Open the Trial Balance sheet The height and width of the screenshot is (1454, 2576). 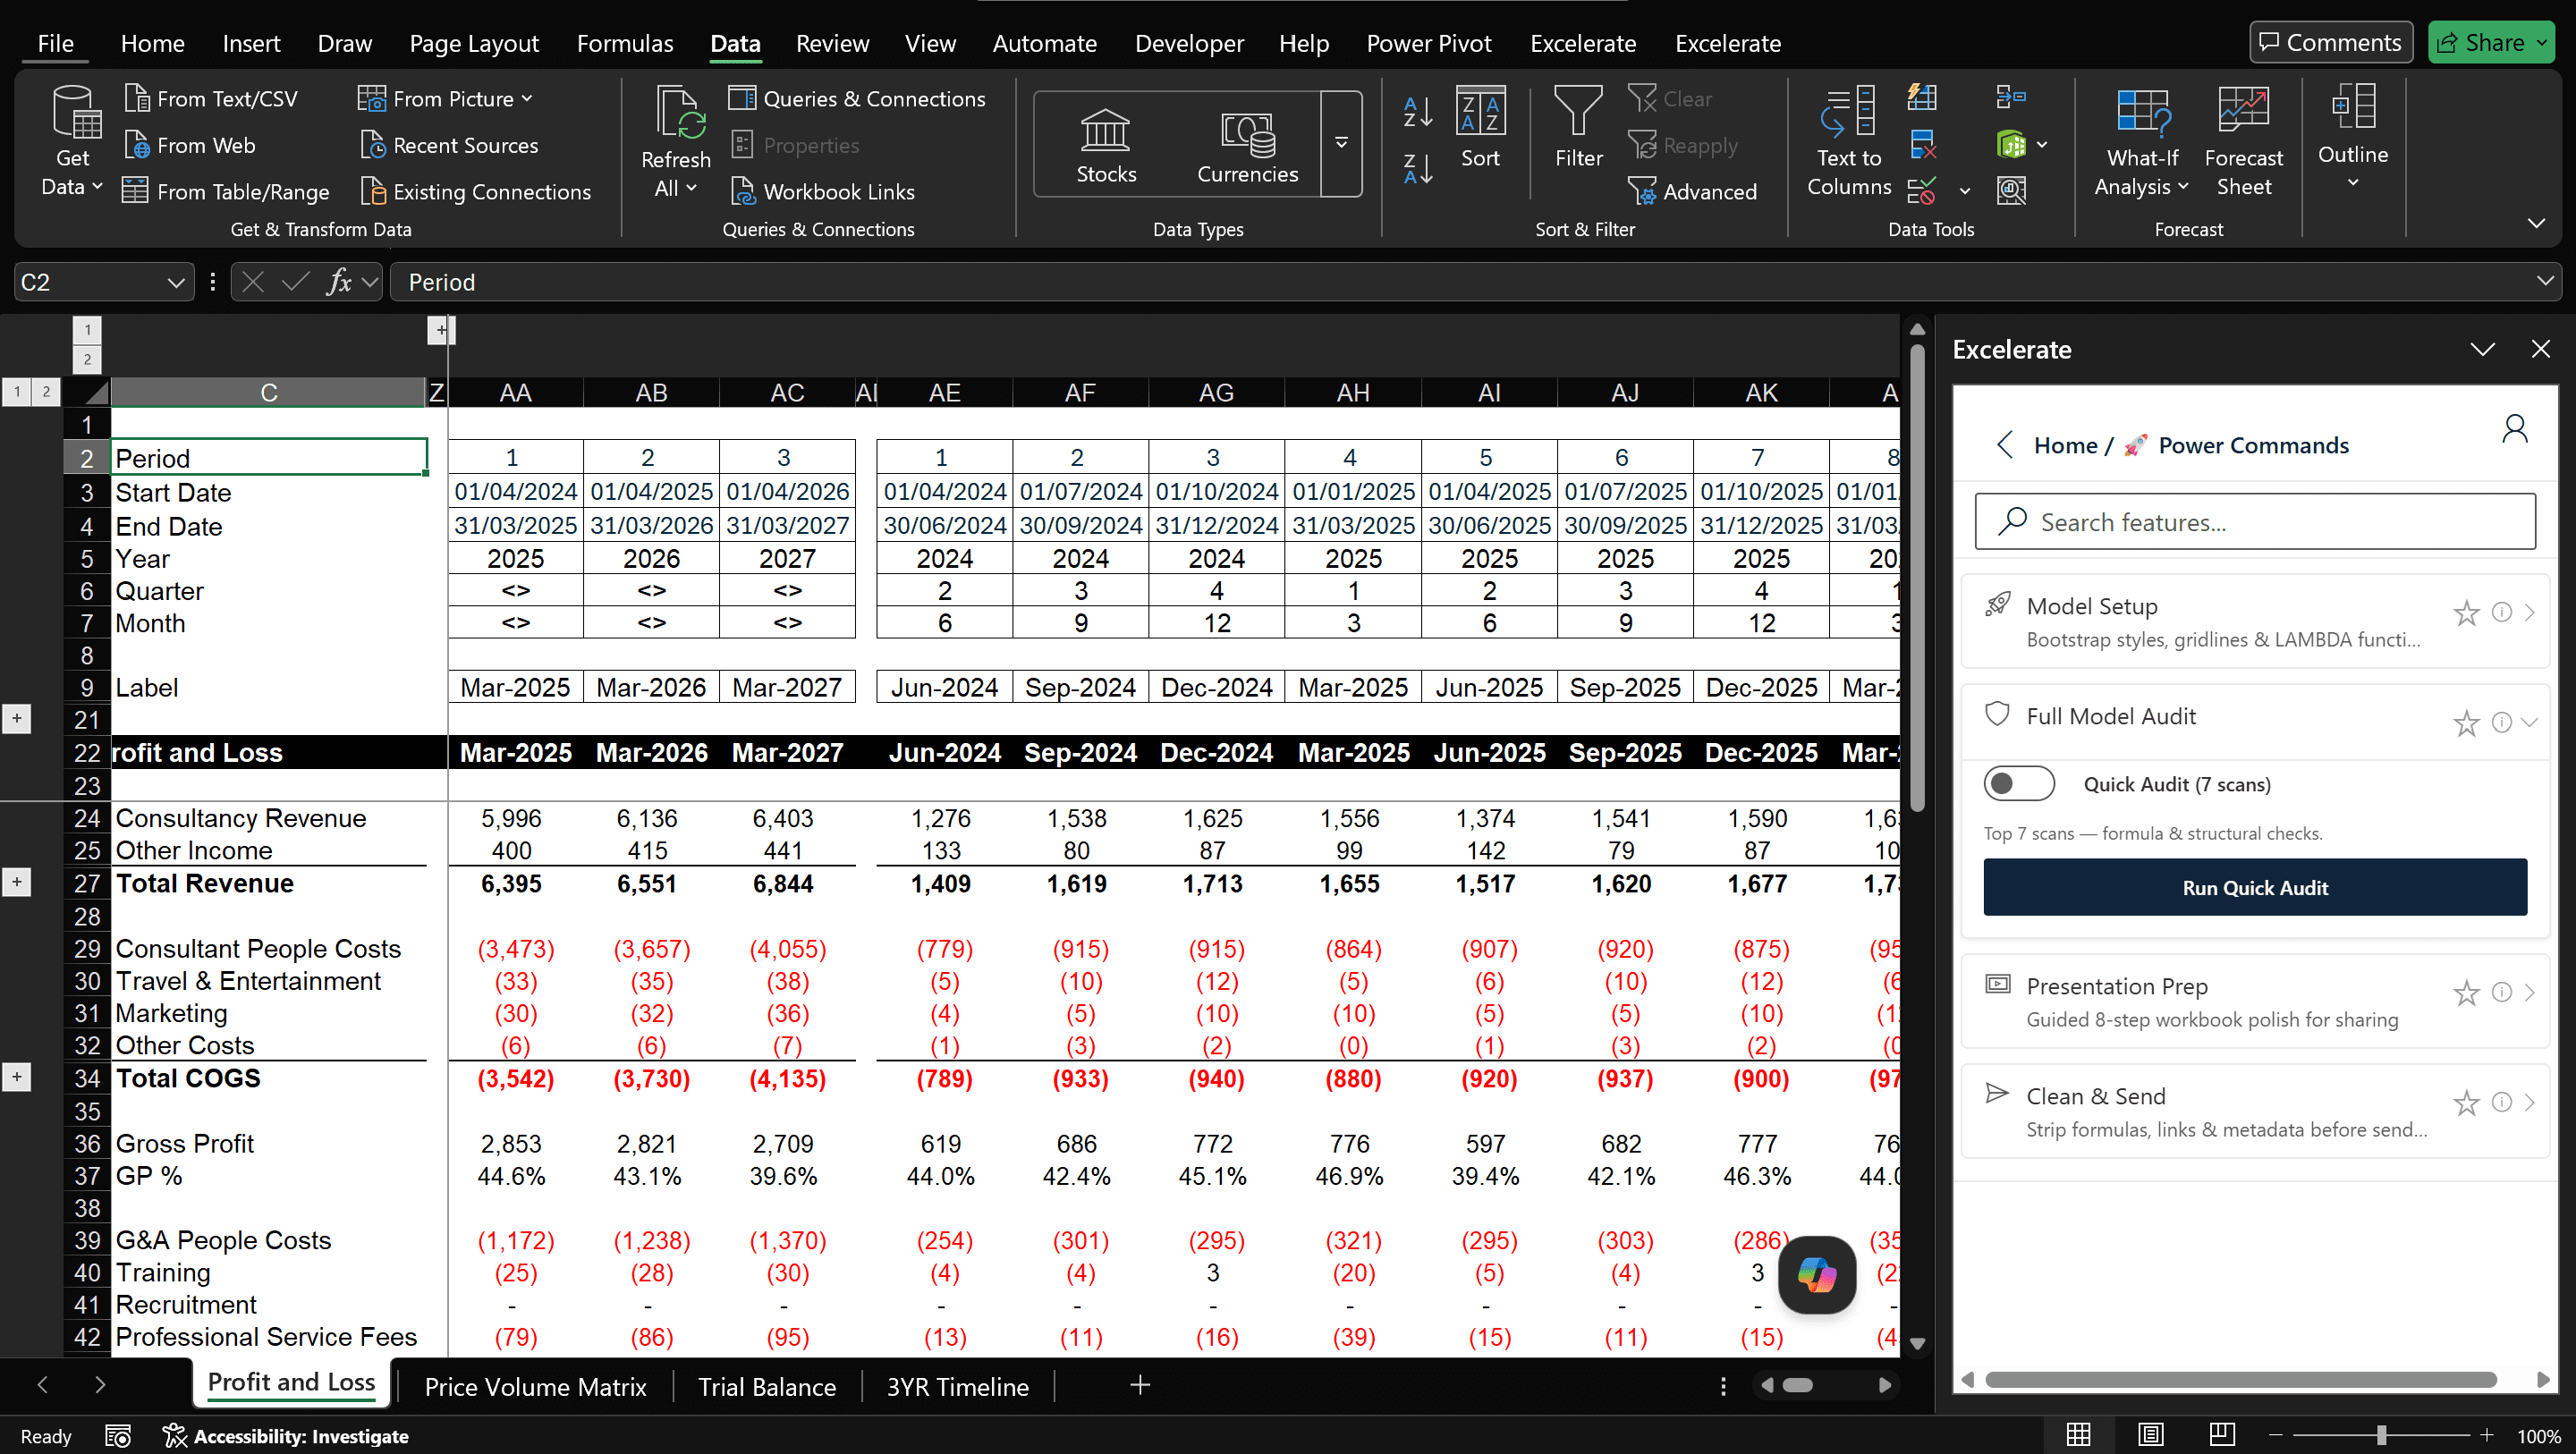click(767, 1387)
